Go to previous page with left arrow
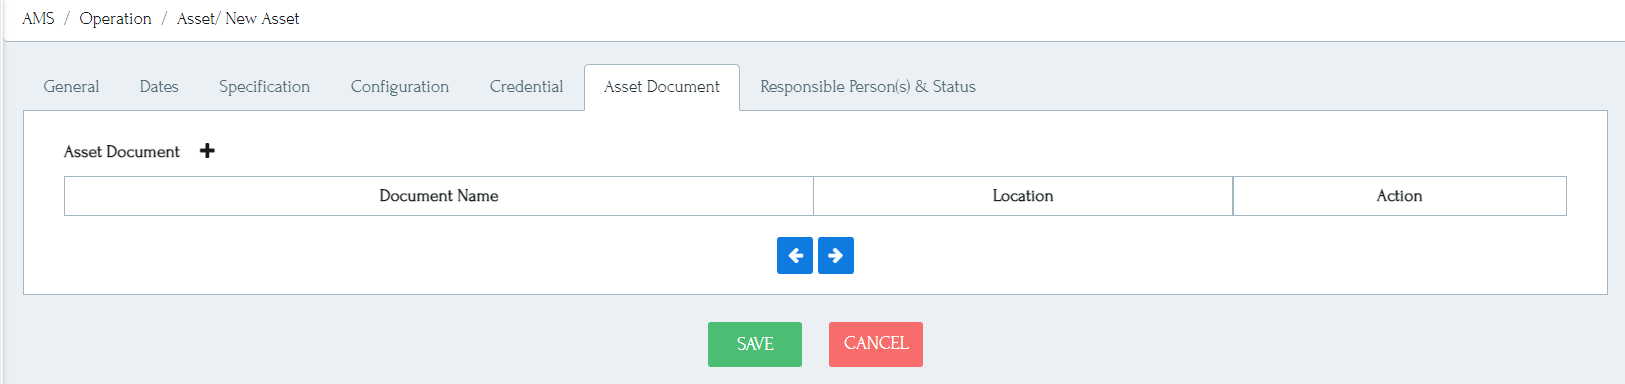Image resolution: width=1625 pixels, height=384 pixels. [x=795, y=256]
